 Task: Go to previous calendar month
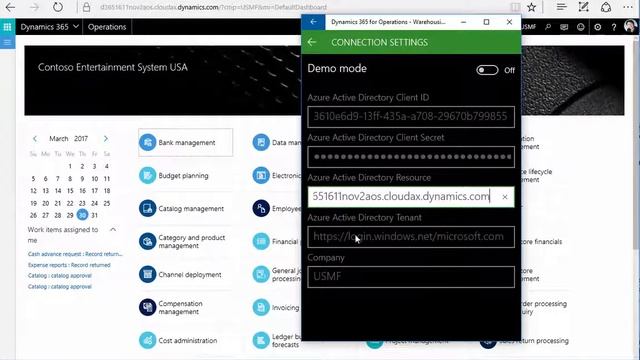[x=35, y=139]
